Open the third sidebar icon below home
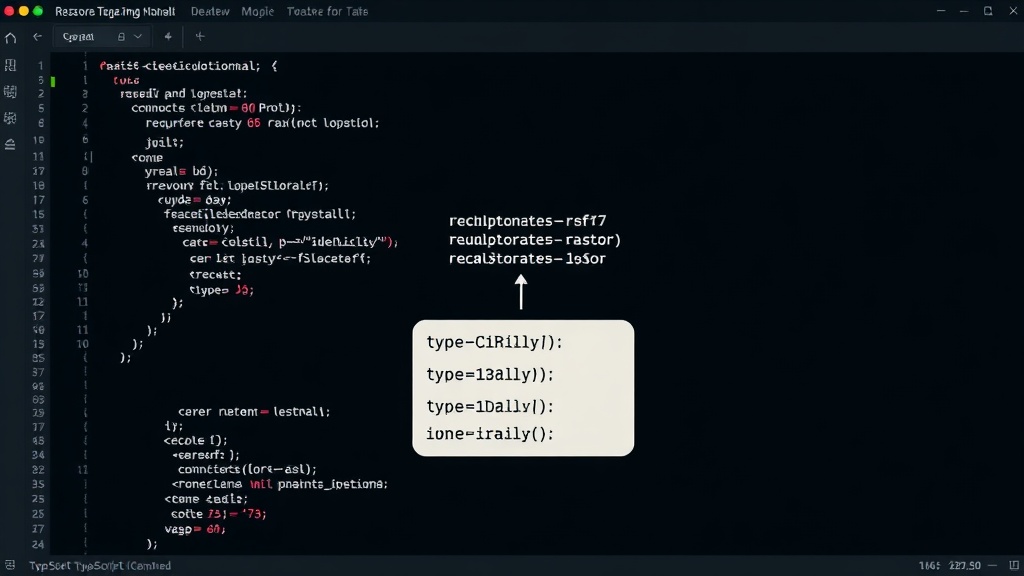The height and width of the screenshot is (576, 1024). 10,118
